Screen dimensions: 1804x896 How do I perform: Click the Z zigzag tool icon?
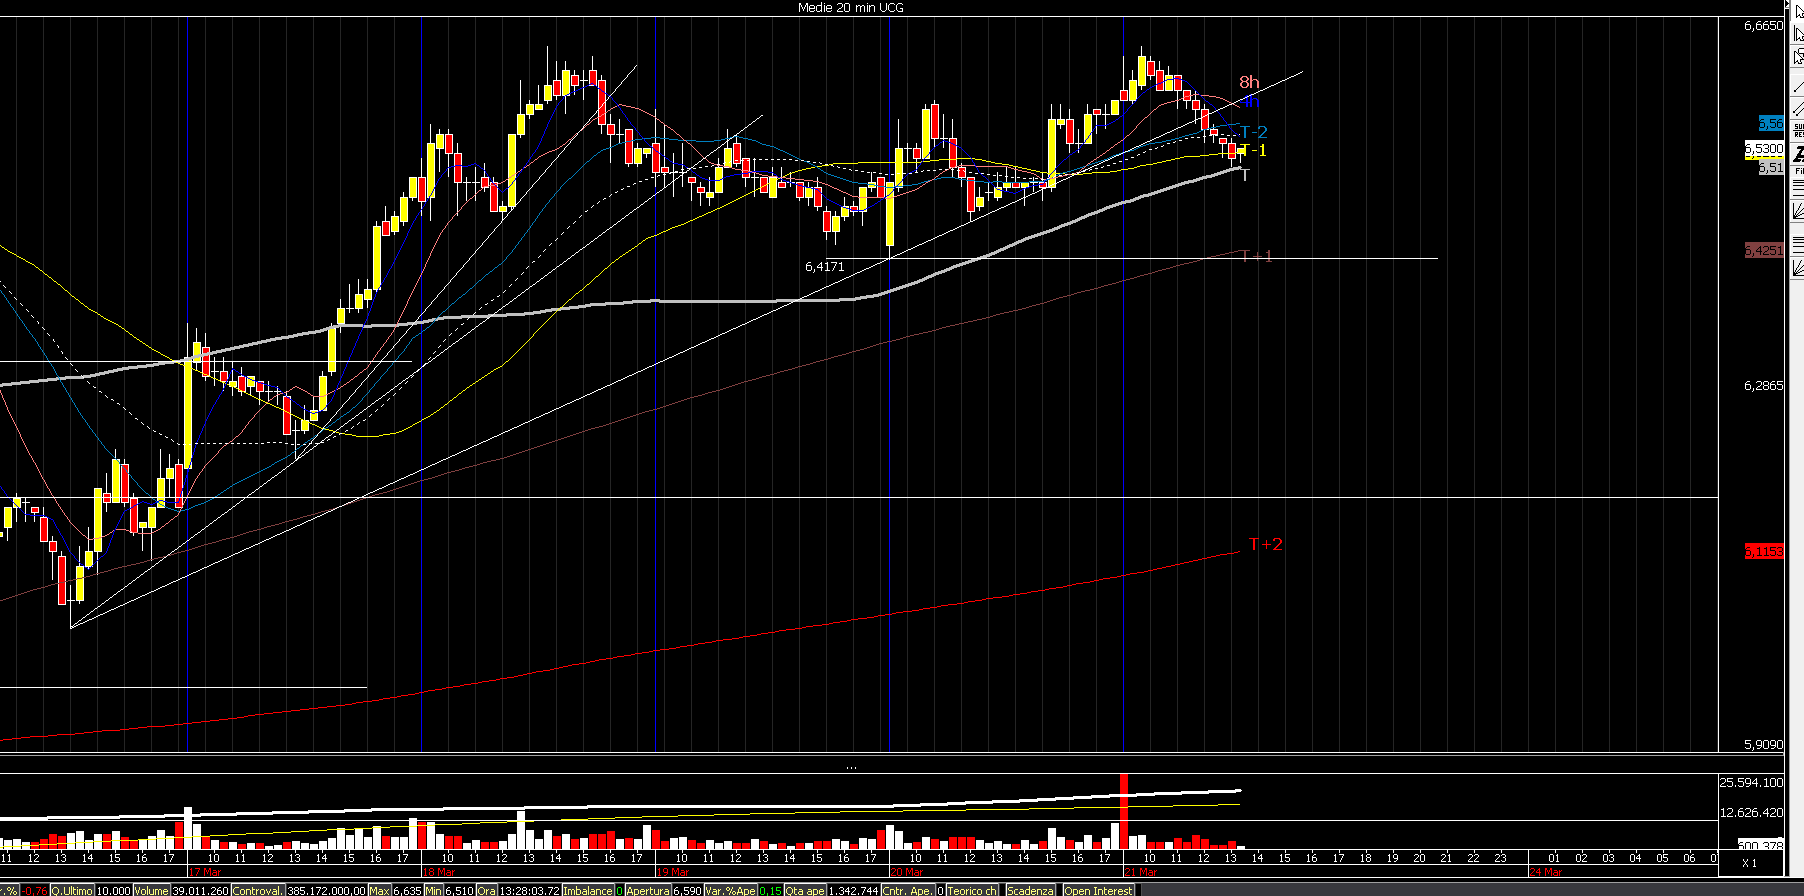pyautogui.click(x=1797, y=153)
